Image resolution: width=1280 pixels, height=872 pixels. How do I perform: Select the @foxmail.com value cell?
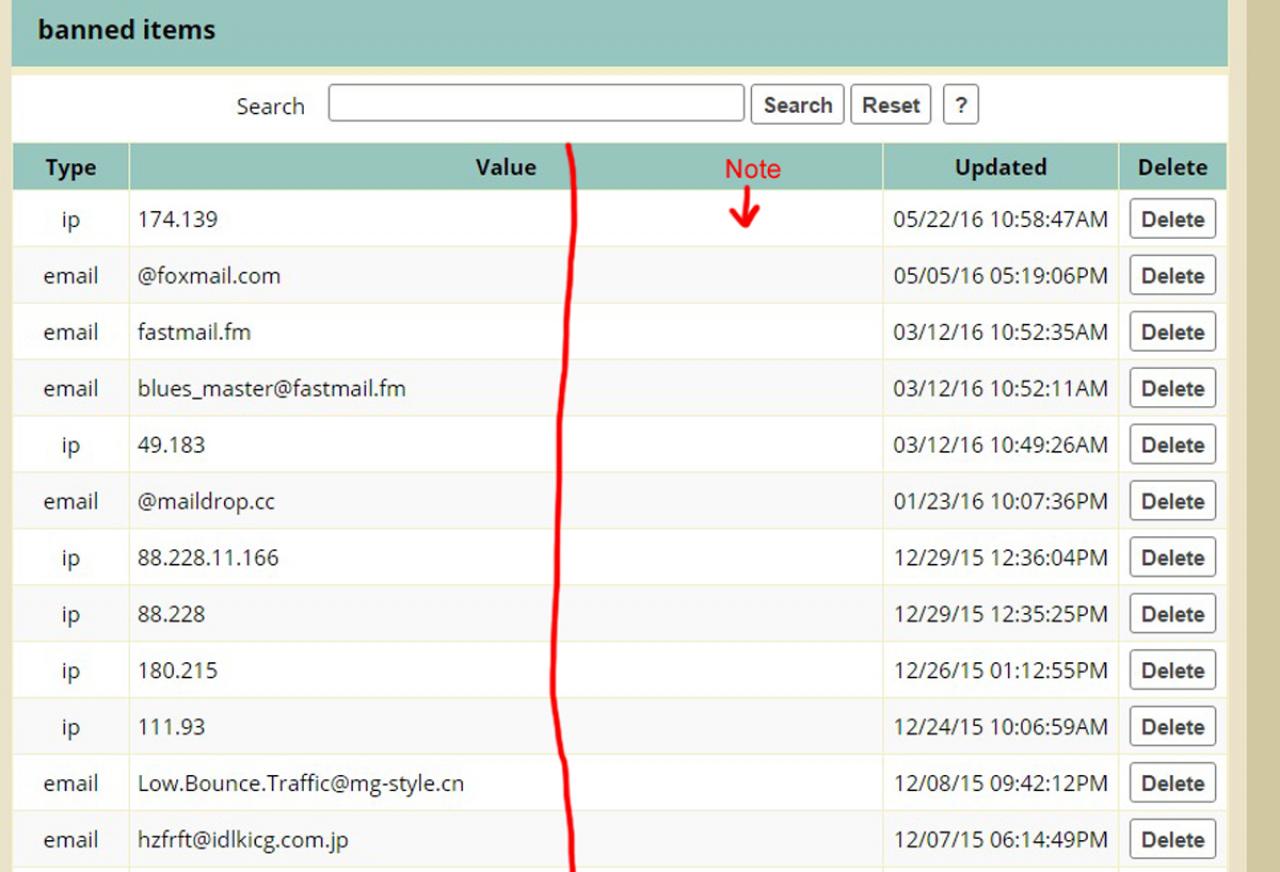[x=209, y=276]
